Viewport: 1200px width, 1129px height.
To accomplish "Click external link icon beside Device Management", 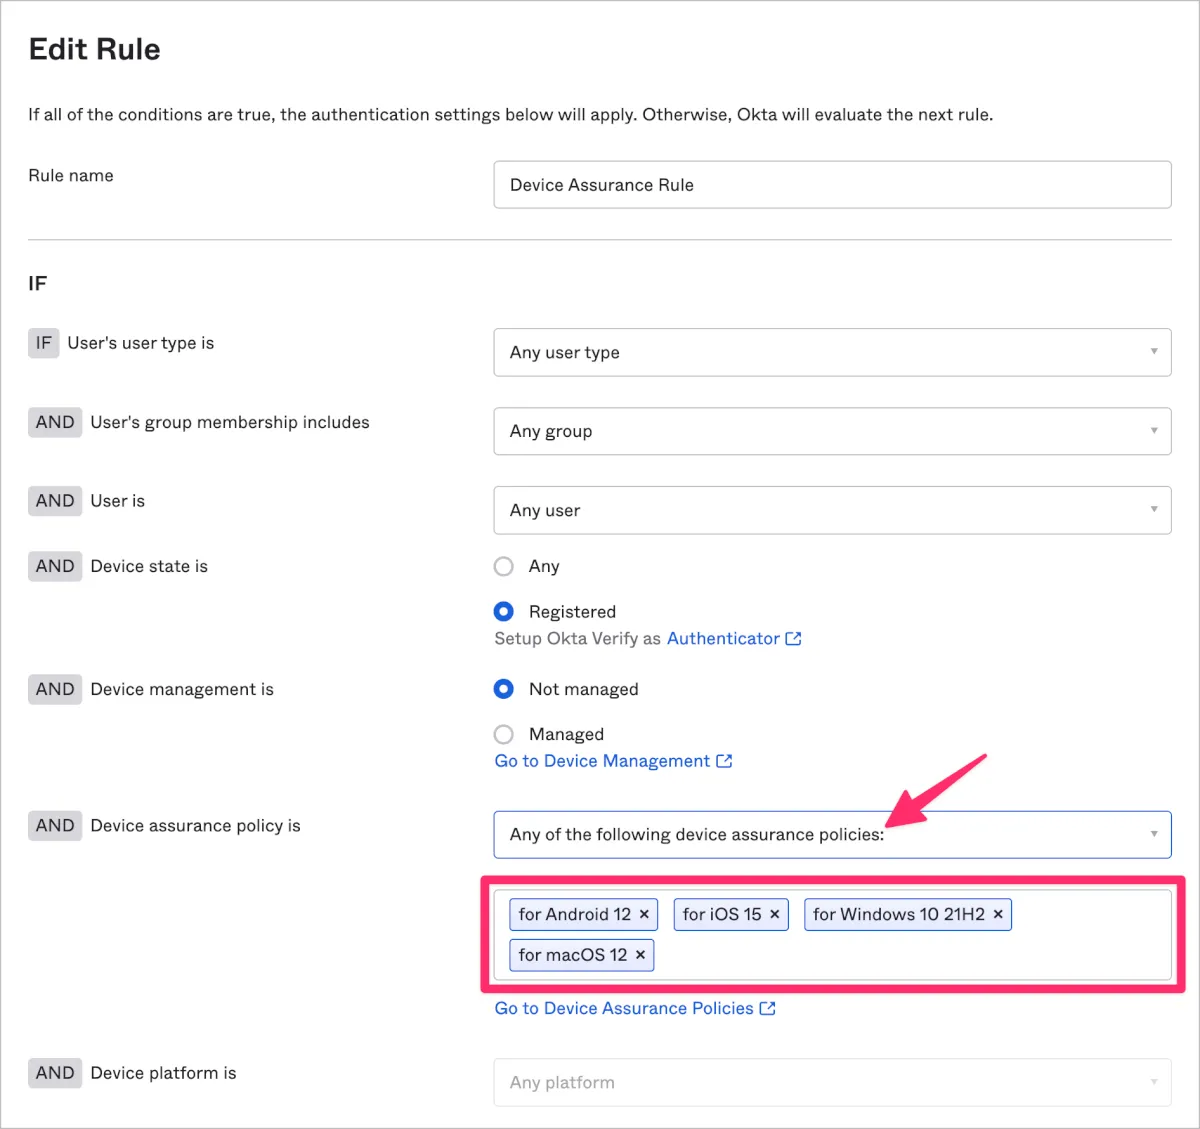I will pos(725,761).
